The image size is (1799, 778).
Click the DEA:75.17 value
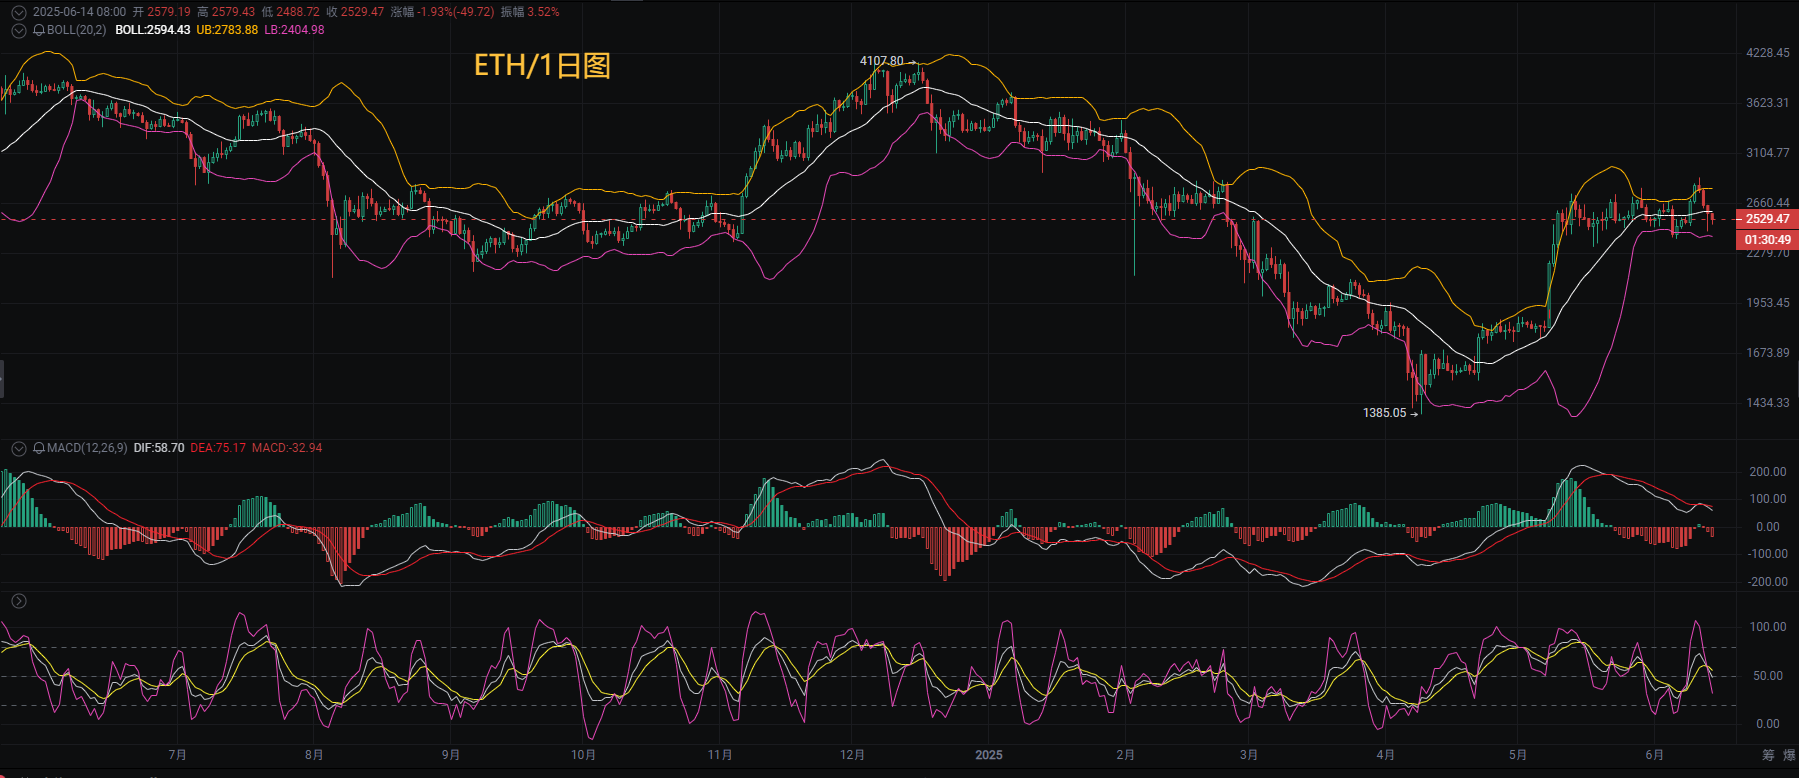(x=218, y=448)
